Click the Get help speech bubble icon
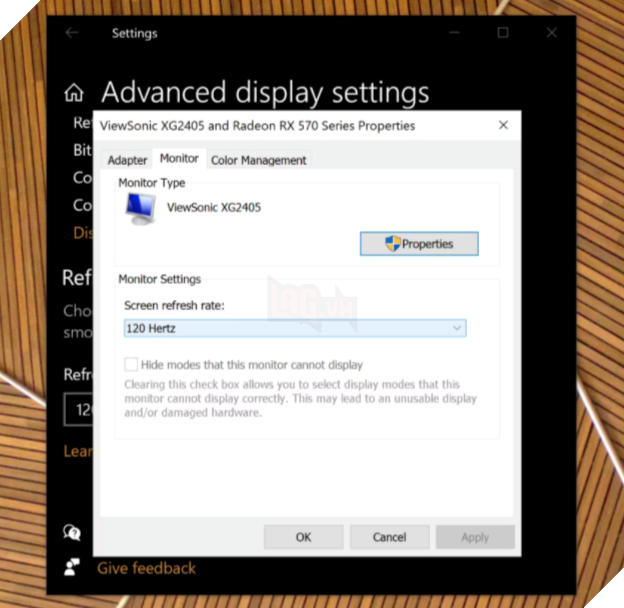 pos(72,533)
